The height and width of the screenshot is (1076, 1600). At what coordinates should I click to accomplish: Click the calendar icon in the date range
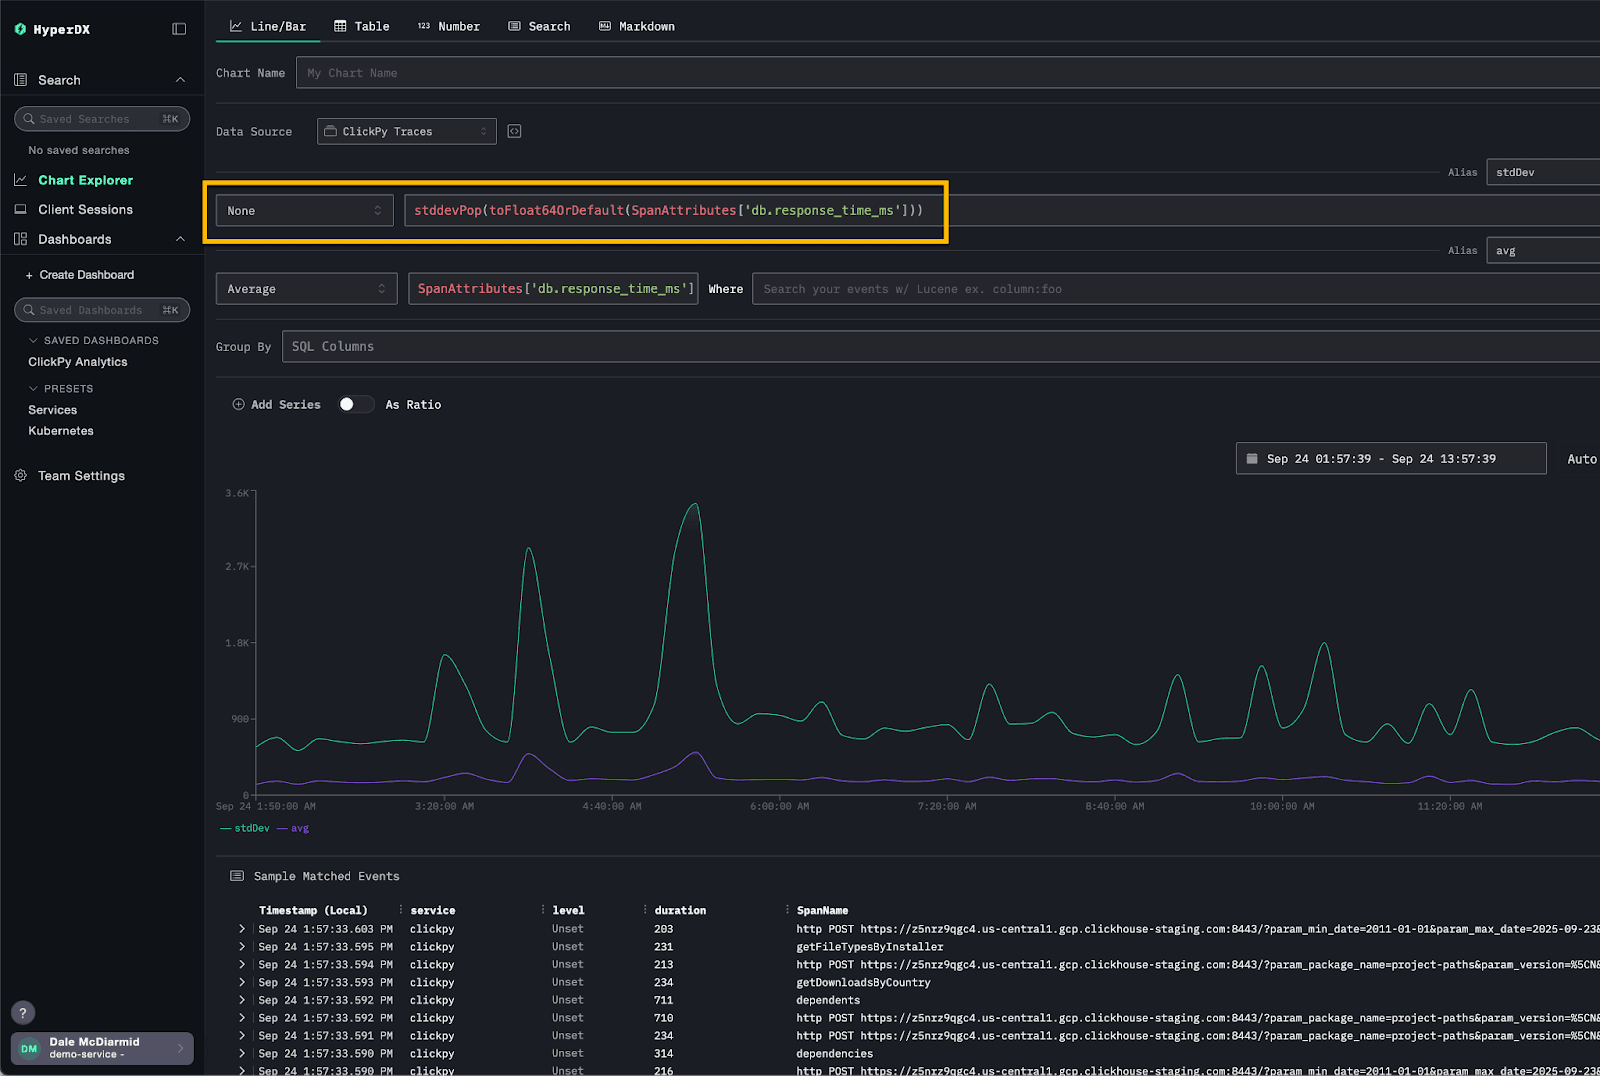point(1252,459)
